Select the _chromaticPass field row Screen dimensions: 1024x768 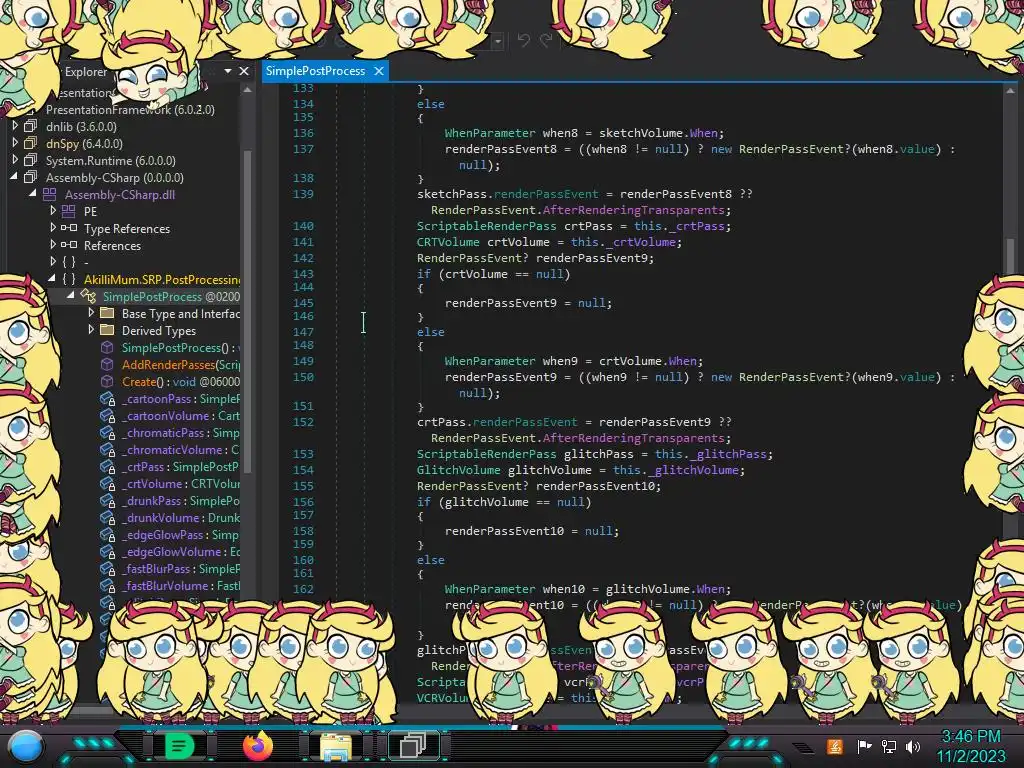point(180,432)
